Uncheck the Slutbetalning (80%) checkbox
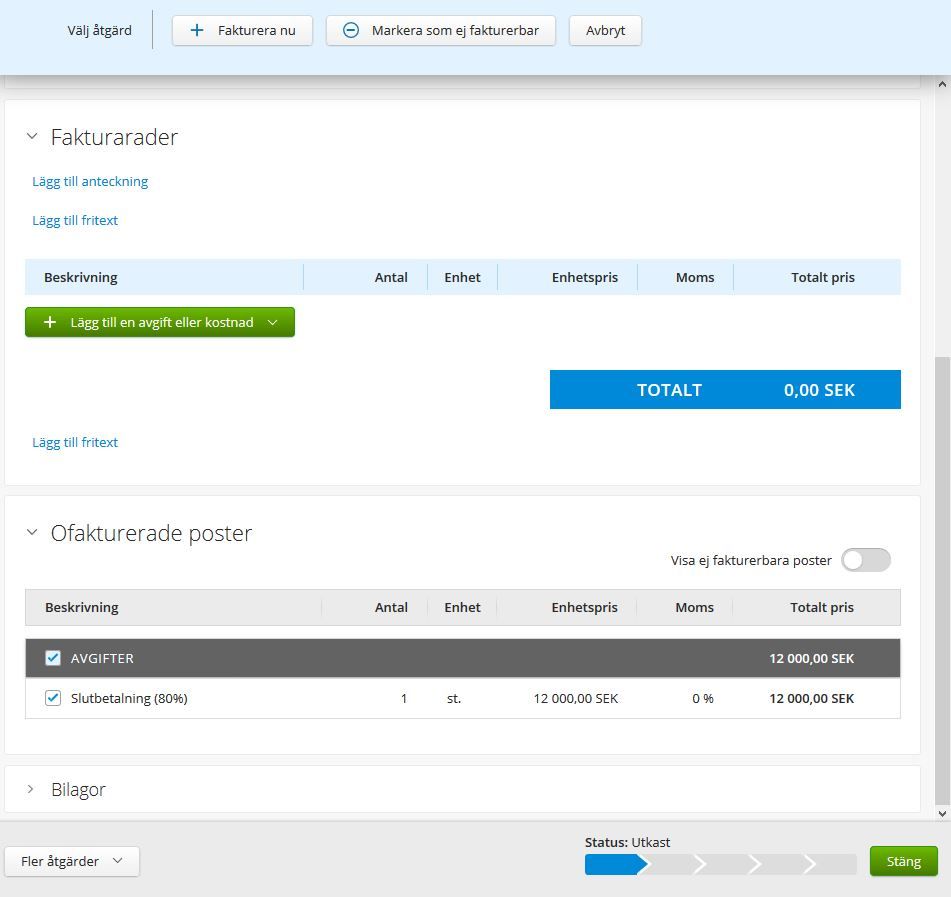This screenshot has width=951, height=897. point(53,698)
